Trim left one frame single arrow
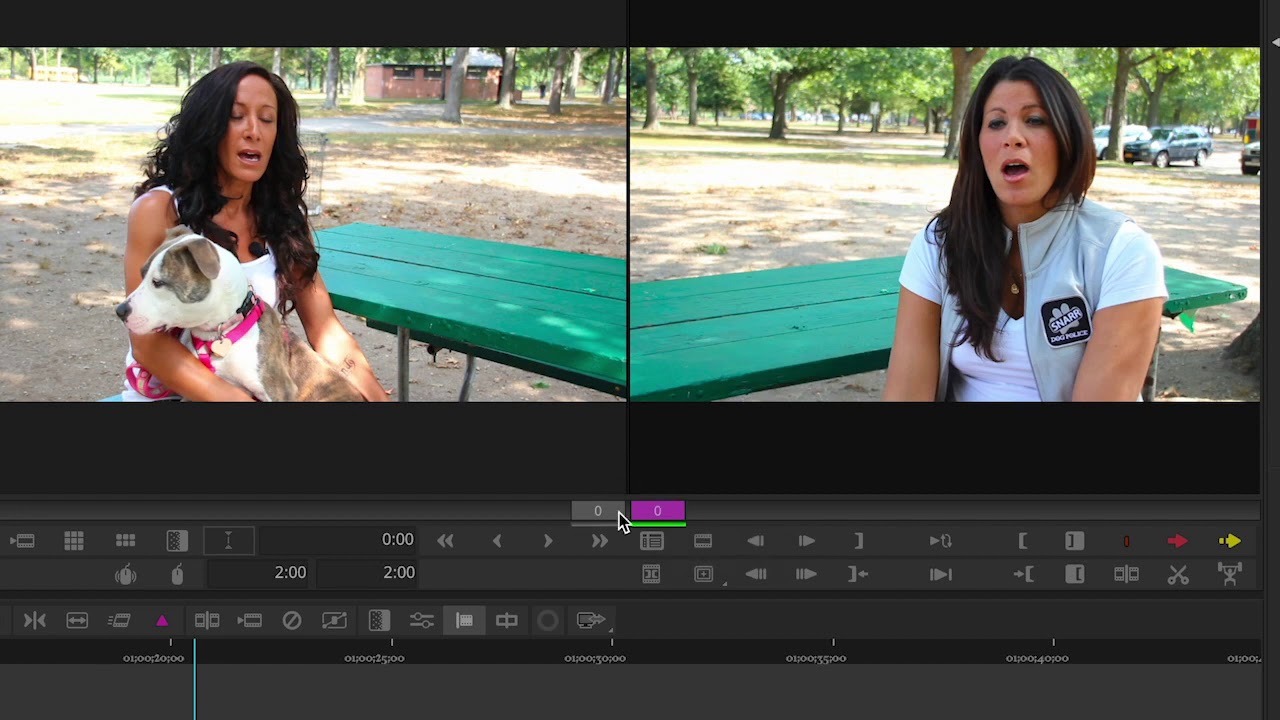 497,541
